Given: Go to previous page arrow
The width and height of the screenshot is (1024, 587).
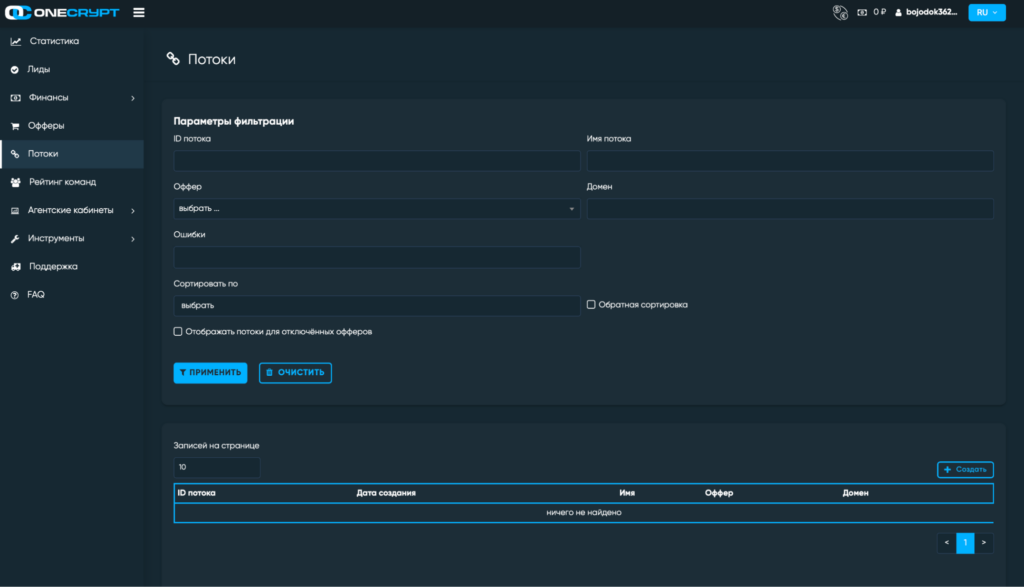Looking at the screenshot, I should click(x=947, y=543).
